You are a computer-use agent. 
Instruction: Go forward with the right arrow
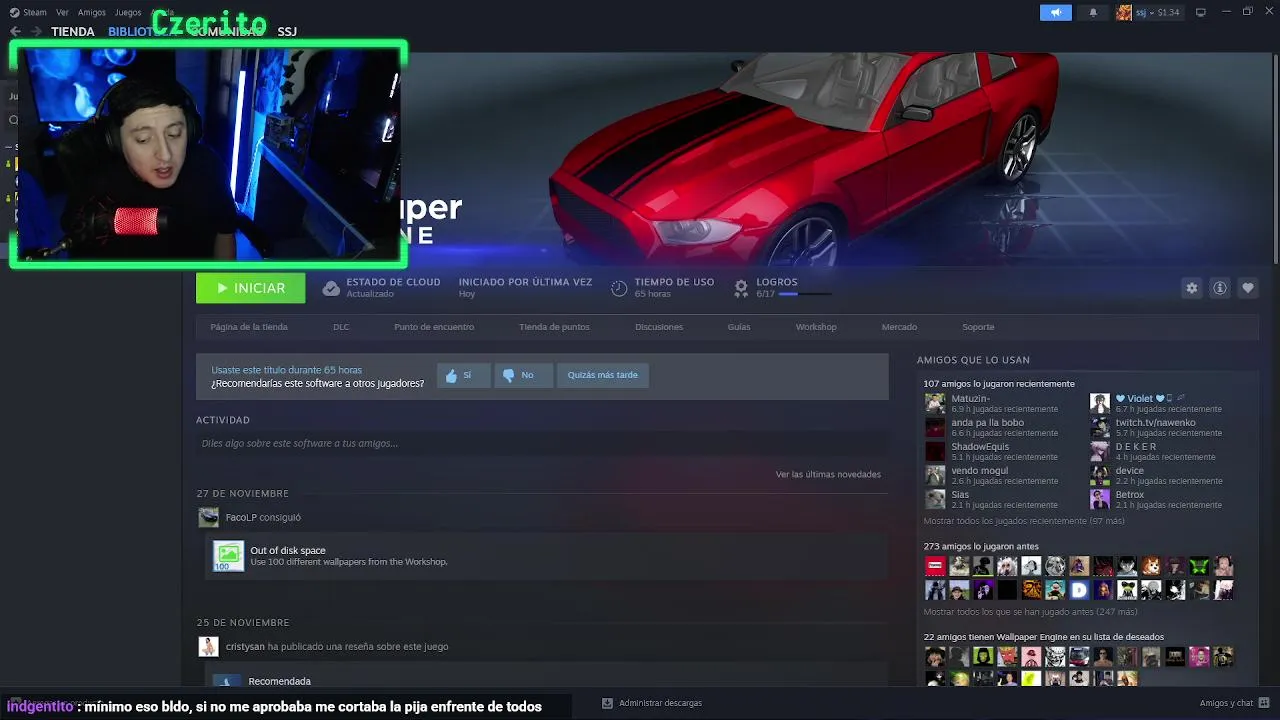[x=36, y=31]
